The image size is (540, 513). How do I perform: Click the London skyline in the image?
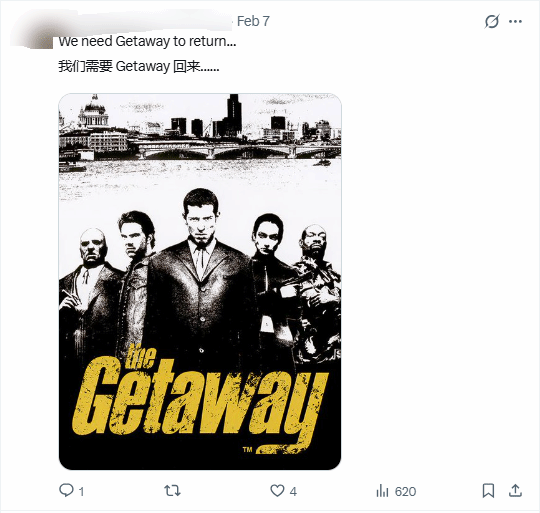point(200,127)
